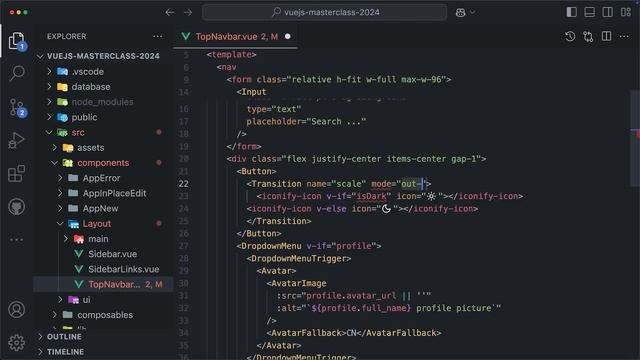Viewport: 640px width, 360px height.
Task: Split the editor to the right
Action: [607, 36]
